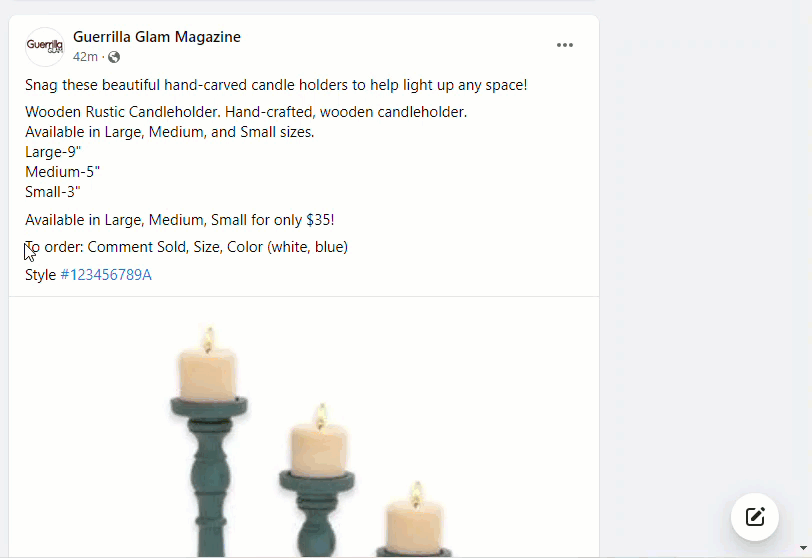Click the flame of the tallest candle
Viewport: 812px width, 558px height.
209,340
